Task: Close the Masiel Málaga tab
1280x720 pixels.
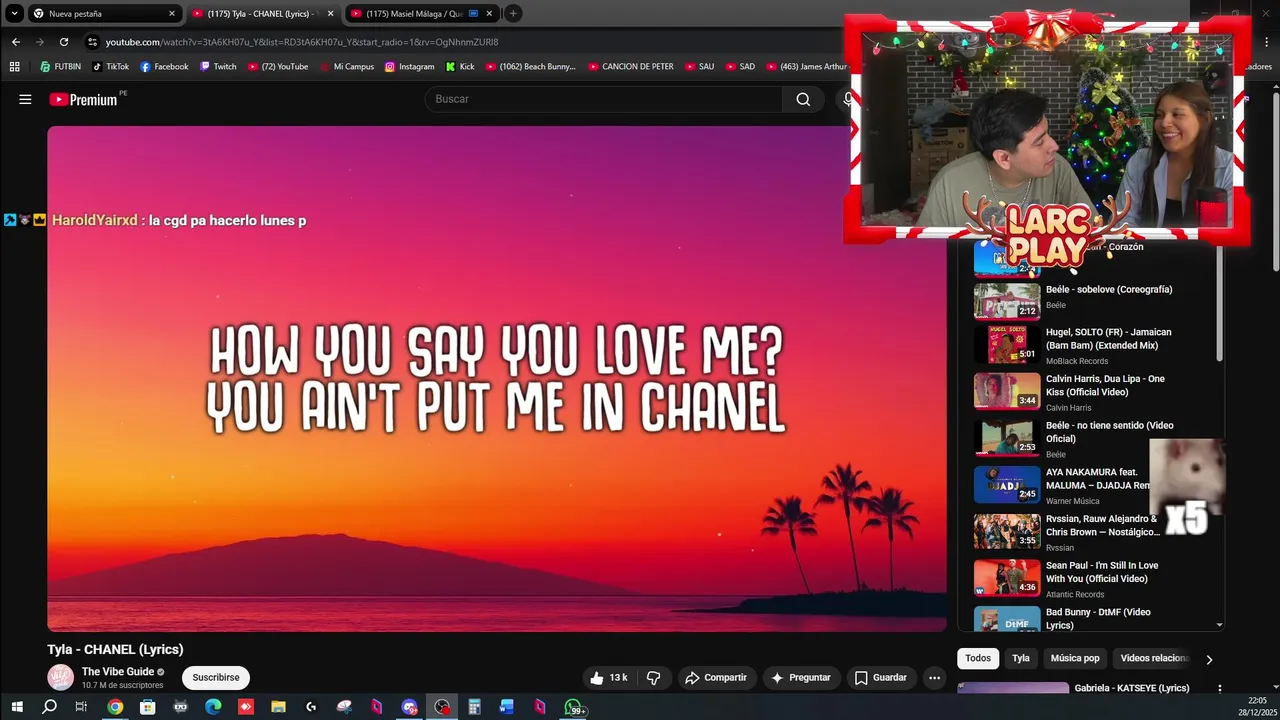Action: pyautogui.click(x=489, y=14)
